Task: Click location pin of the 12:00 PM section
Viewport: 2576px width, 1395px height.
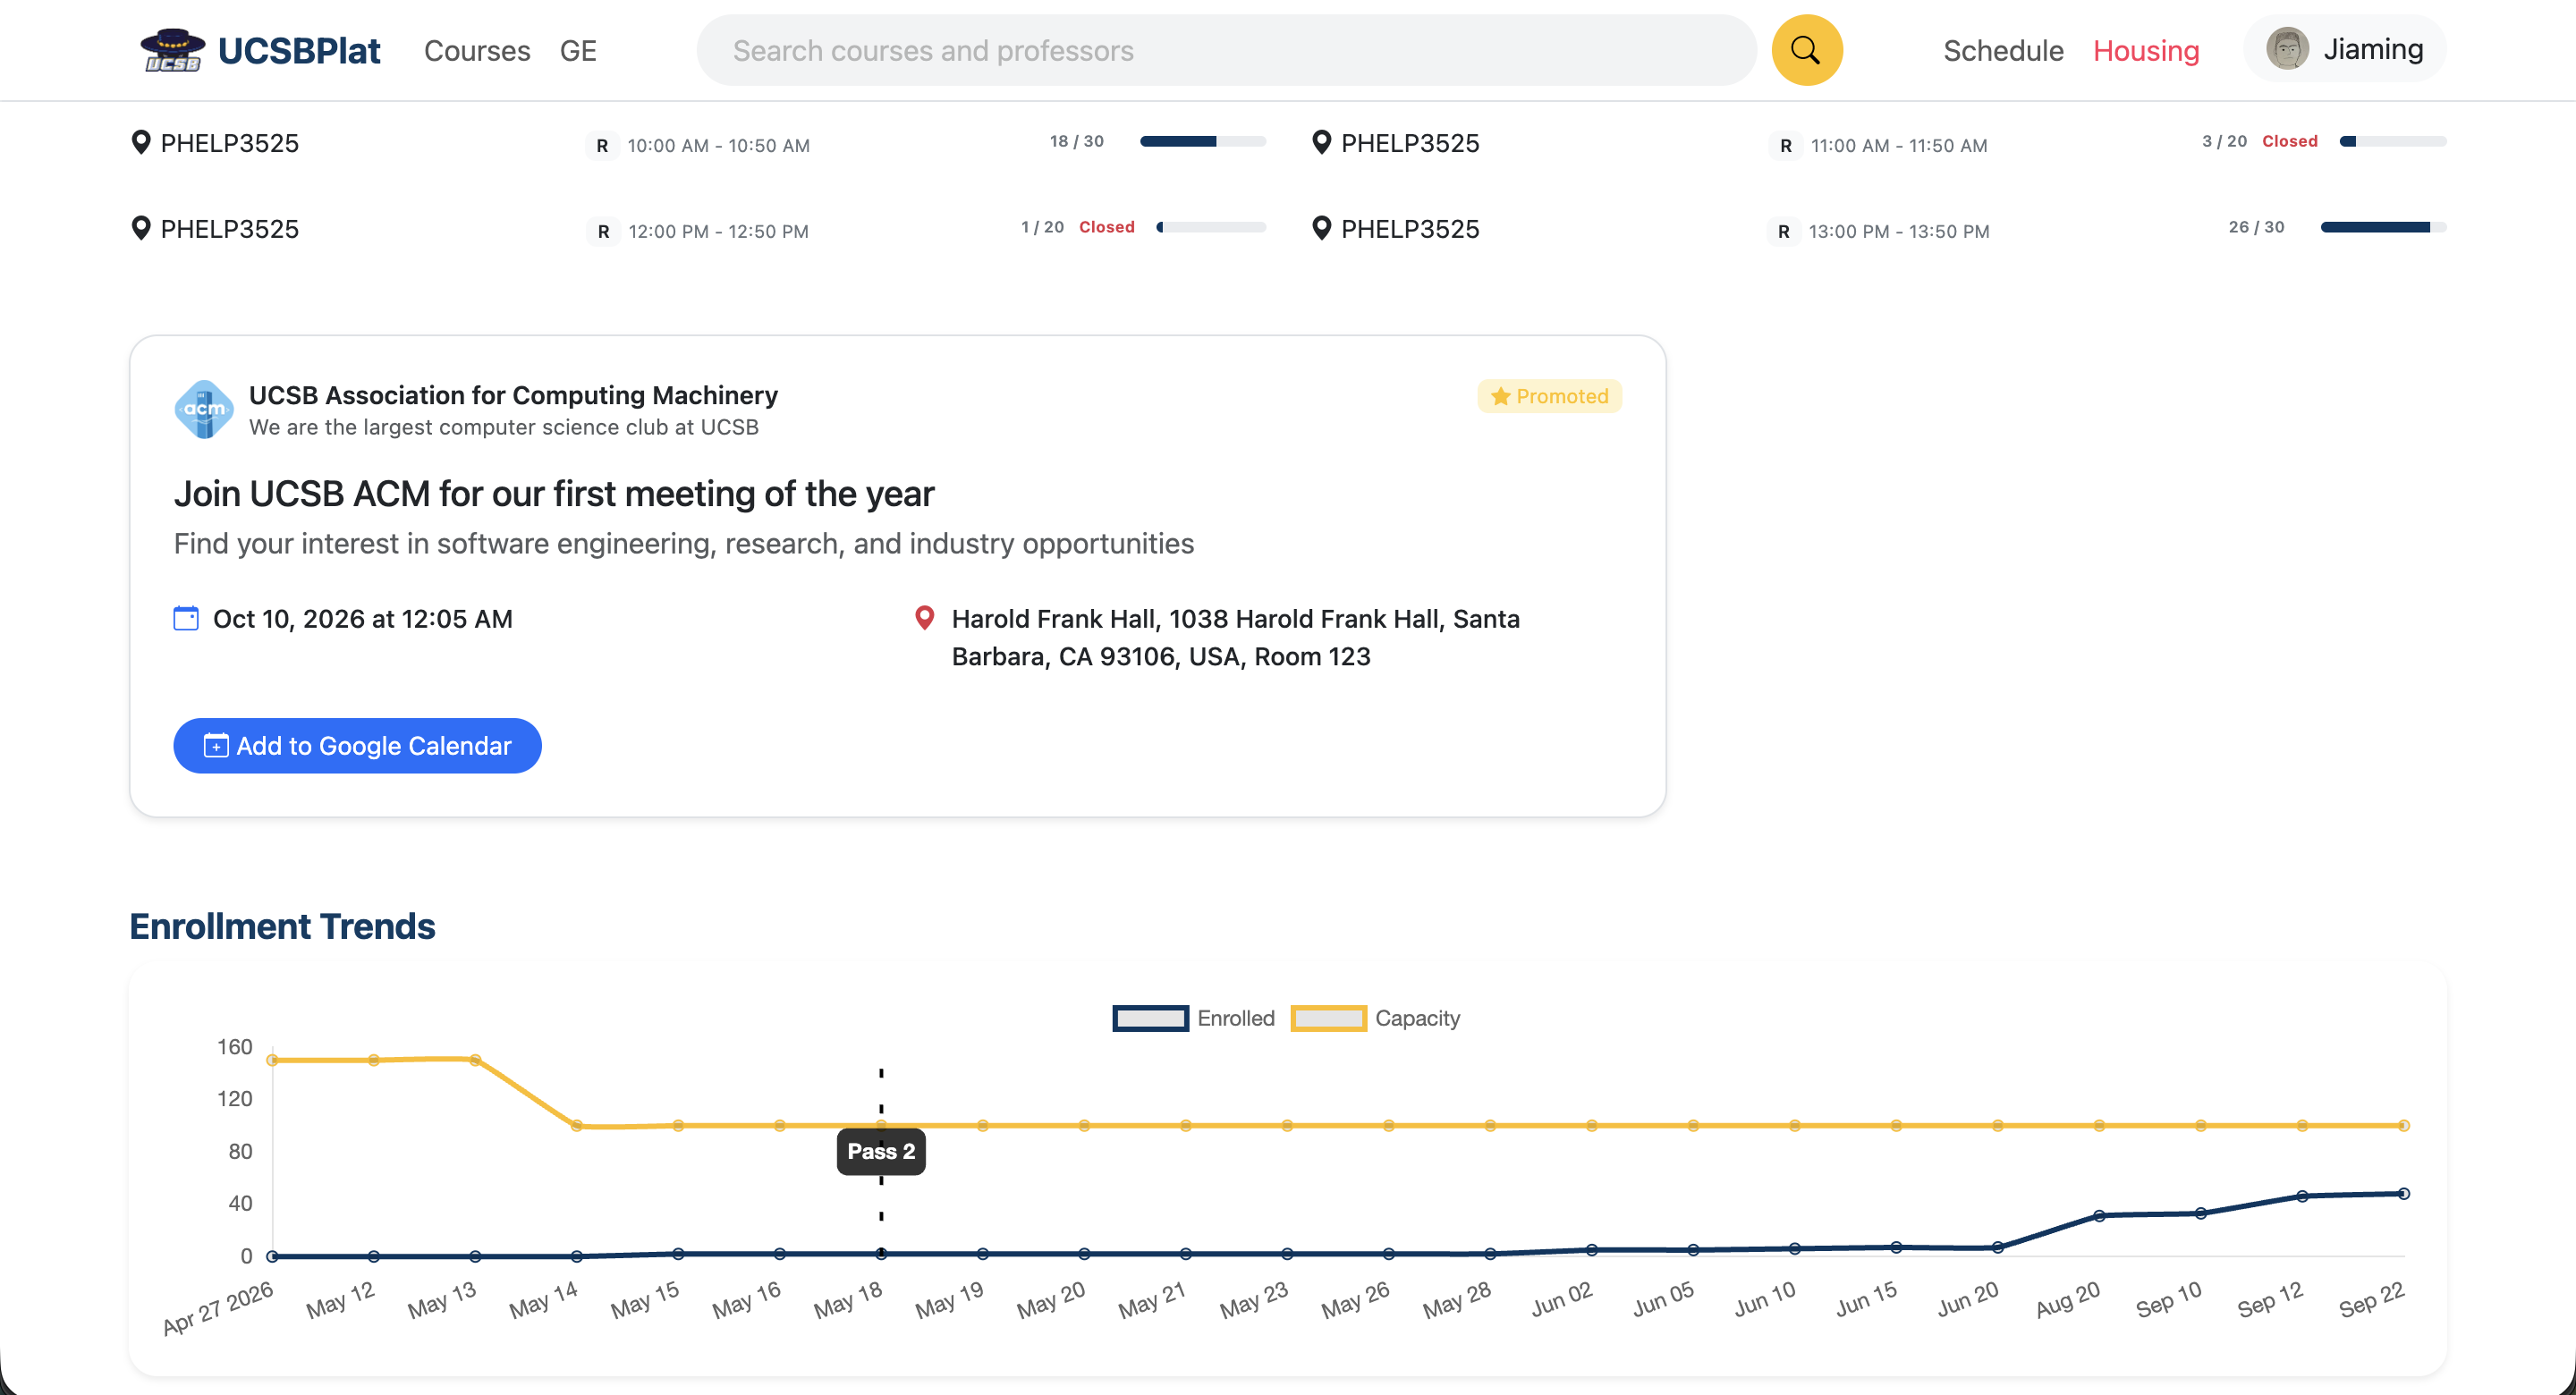Action: (x=141, y=229)
